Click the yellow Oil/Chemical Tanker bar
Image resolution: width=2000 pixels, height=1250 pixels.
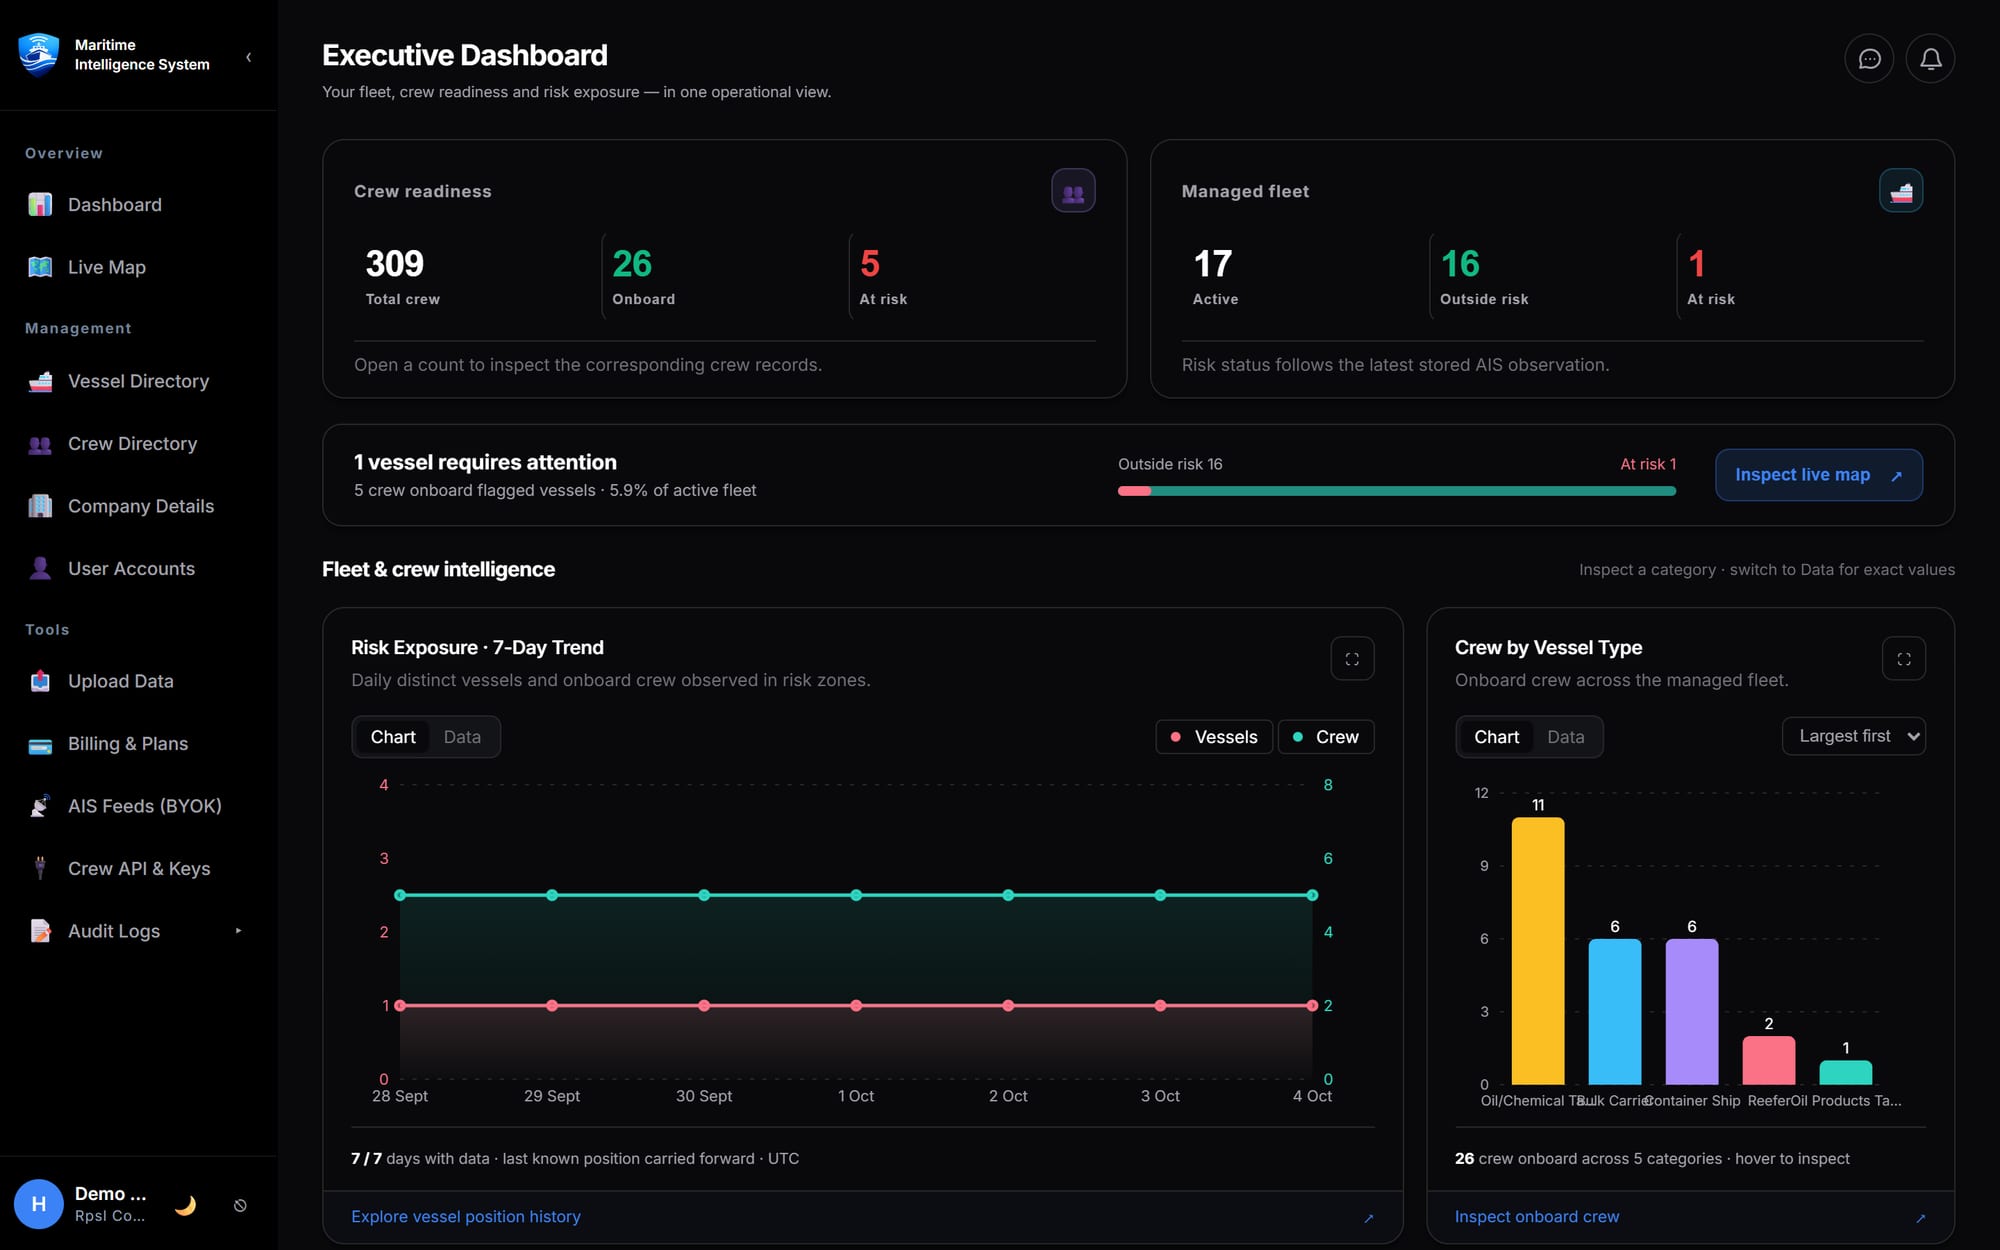[1538, 951]
